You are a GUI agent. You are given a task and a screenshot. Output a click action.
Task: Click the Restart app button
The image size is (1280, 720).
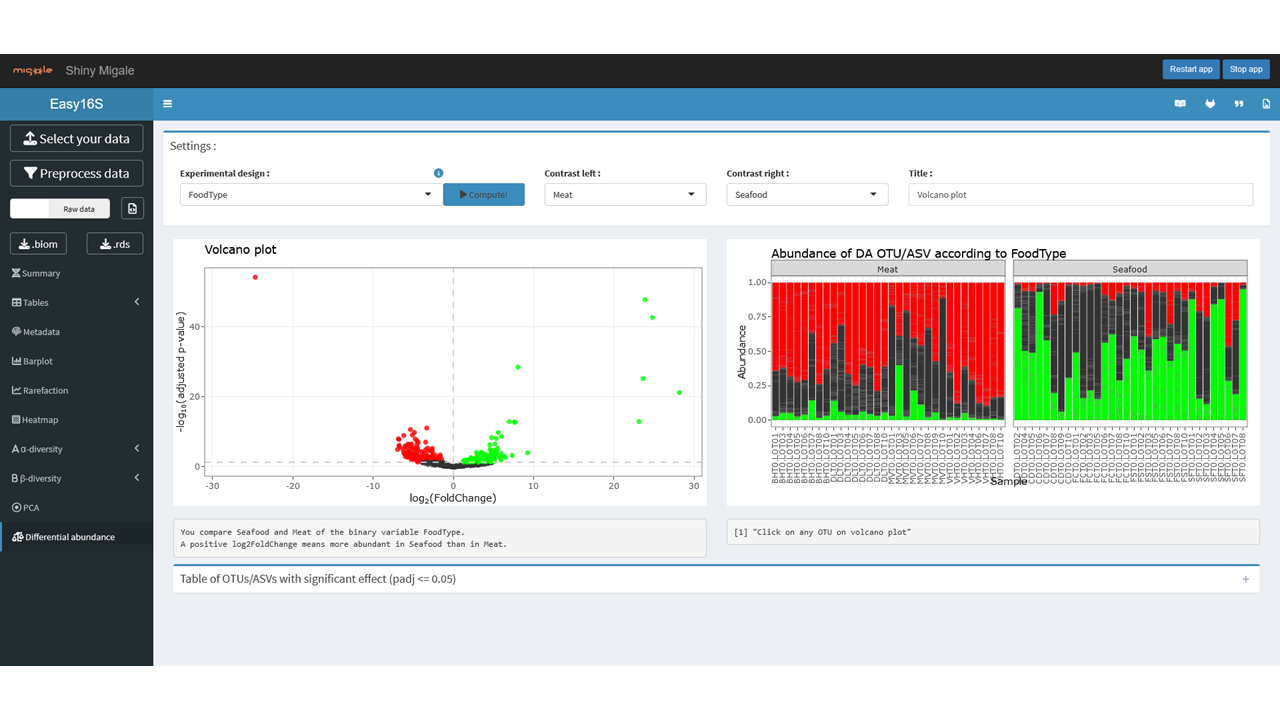1191,69
